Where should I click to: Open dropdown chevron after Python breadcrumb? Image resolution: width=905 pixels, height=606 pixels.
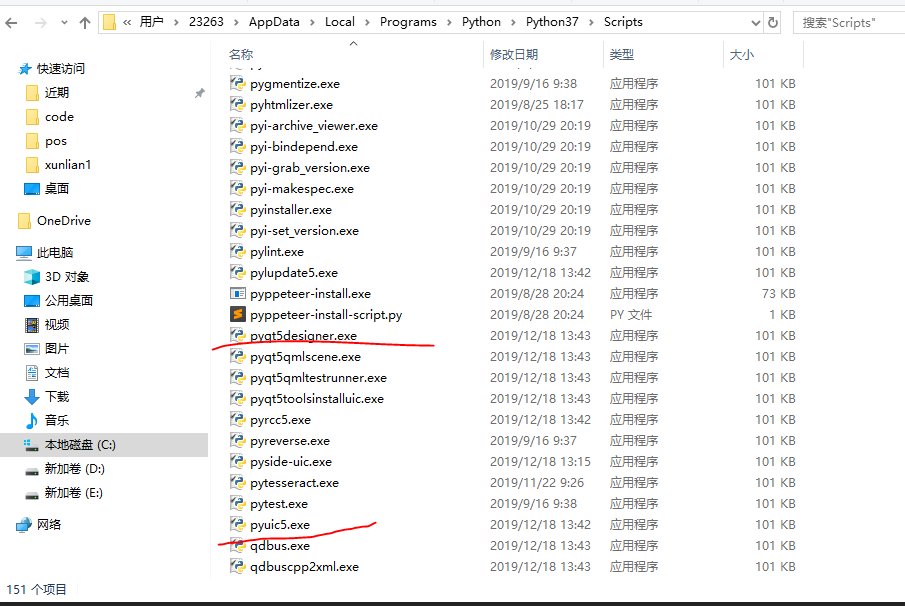point(513,23)
